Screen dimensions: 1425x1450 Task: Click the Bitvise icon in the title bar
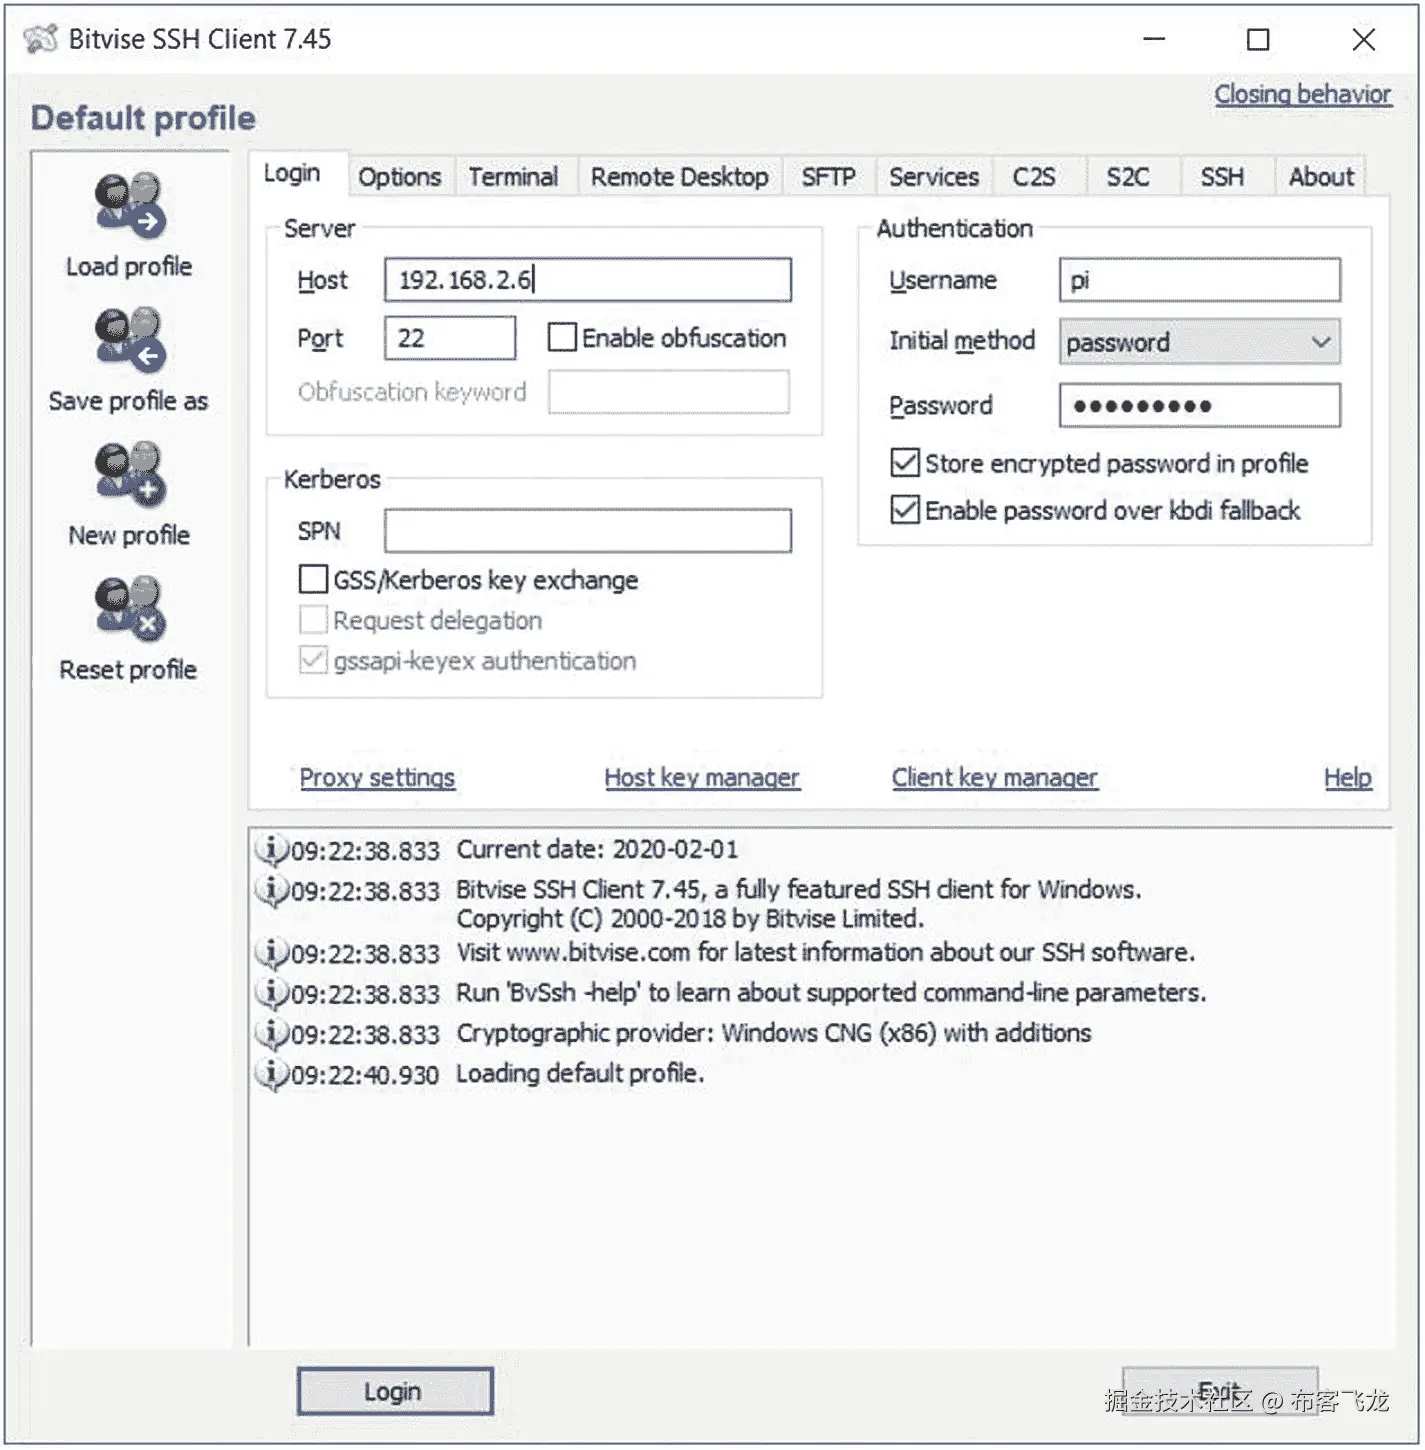pos(42,39)
